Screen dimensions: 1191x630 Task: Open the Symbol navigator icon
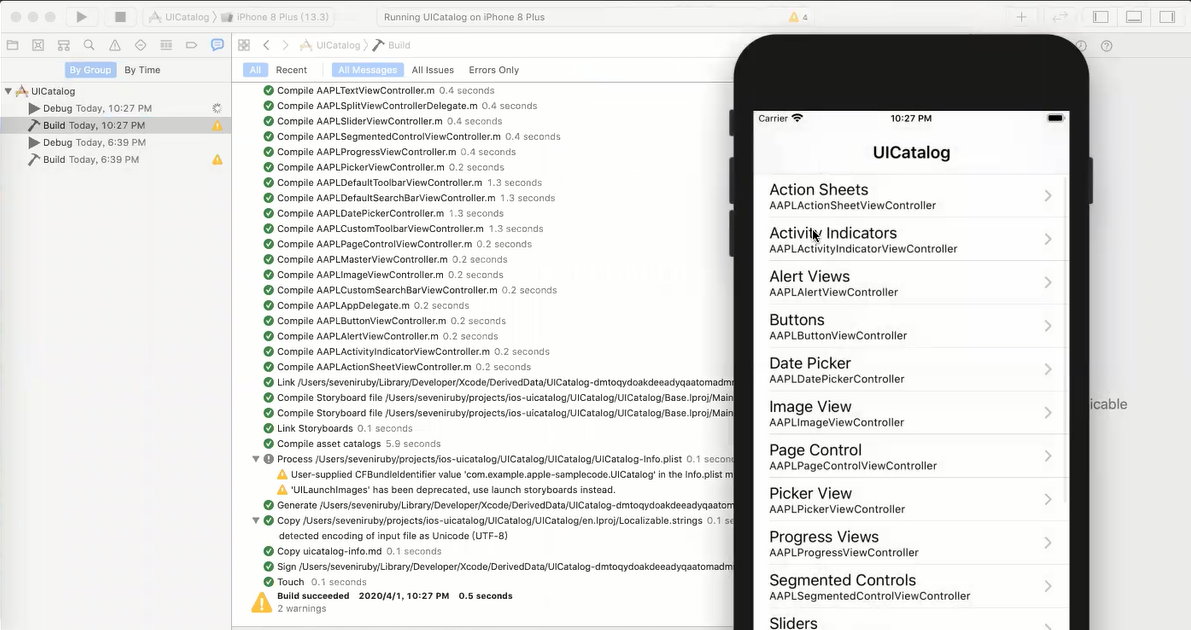64,46
